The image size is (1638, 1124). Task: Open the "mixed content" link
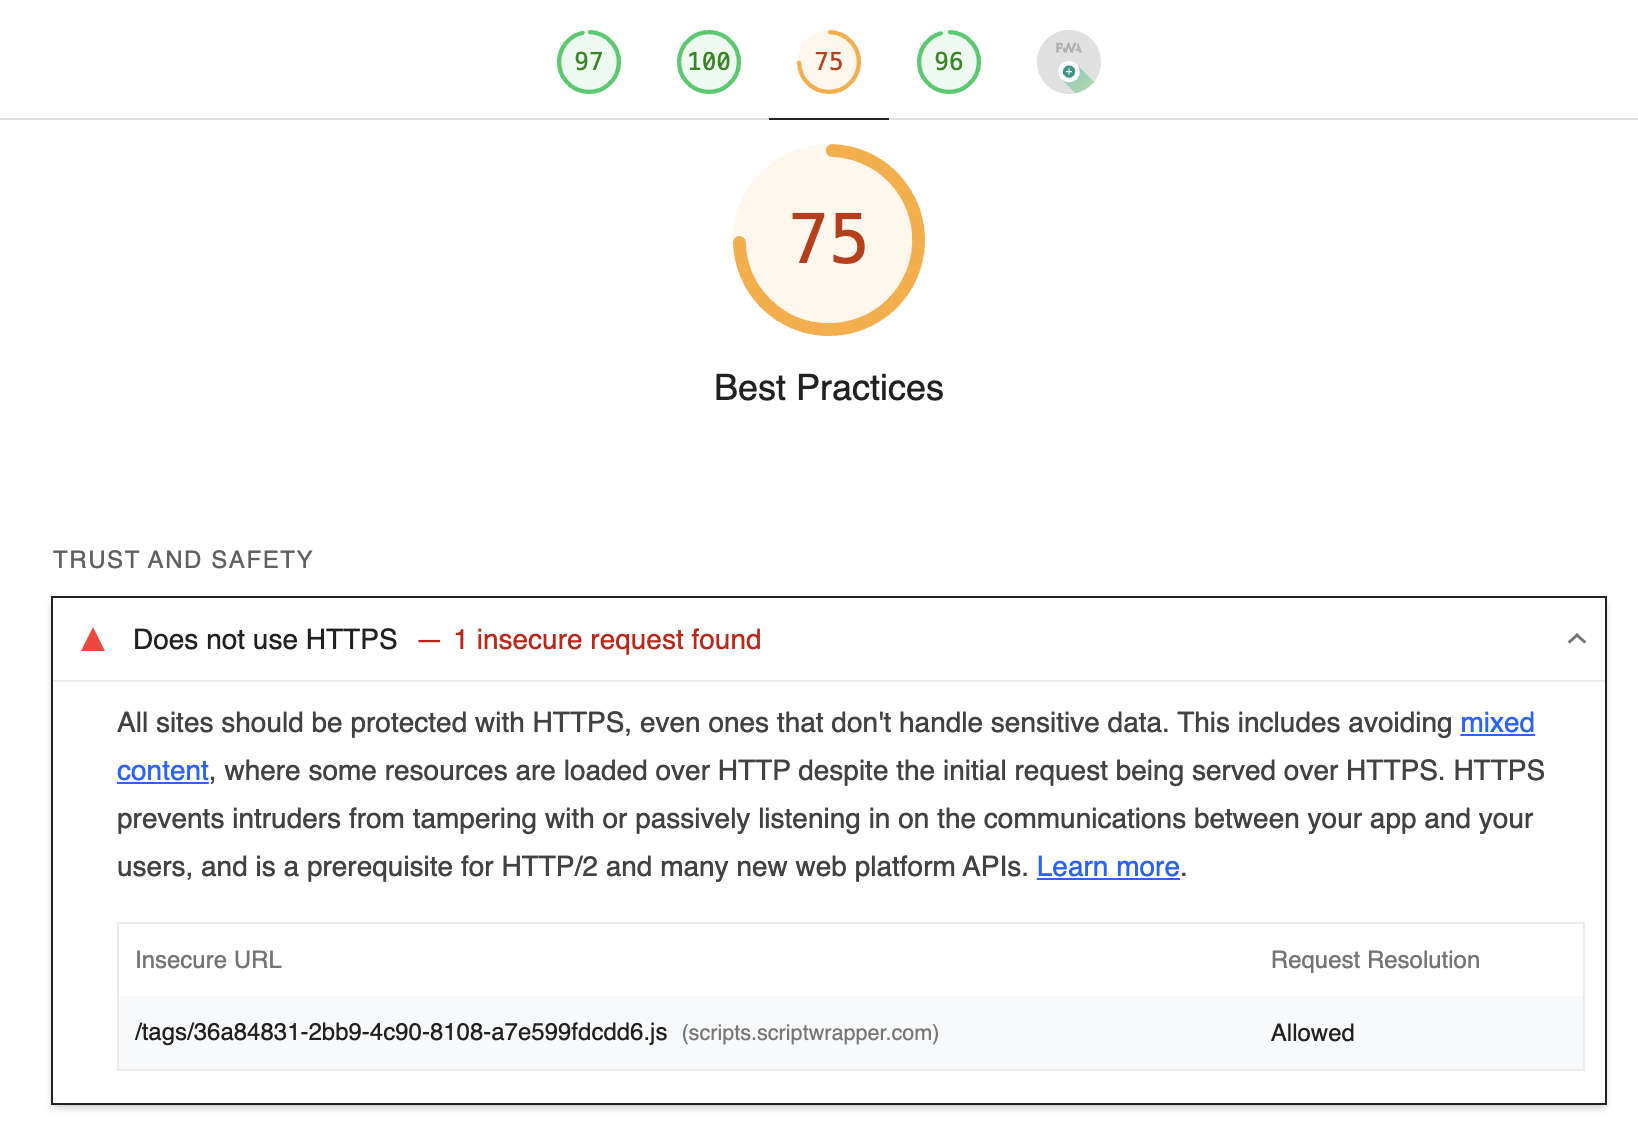pos(1496,723)
